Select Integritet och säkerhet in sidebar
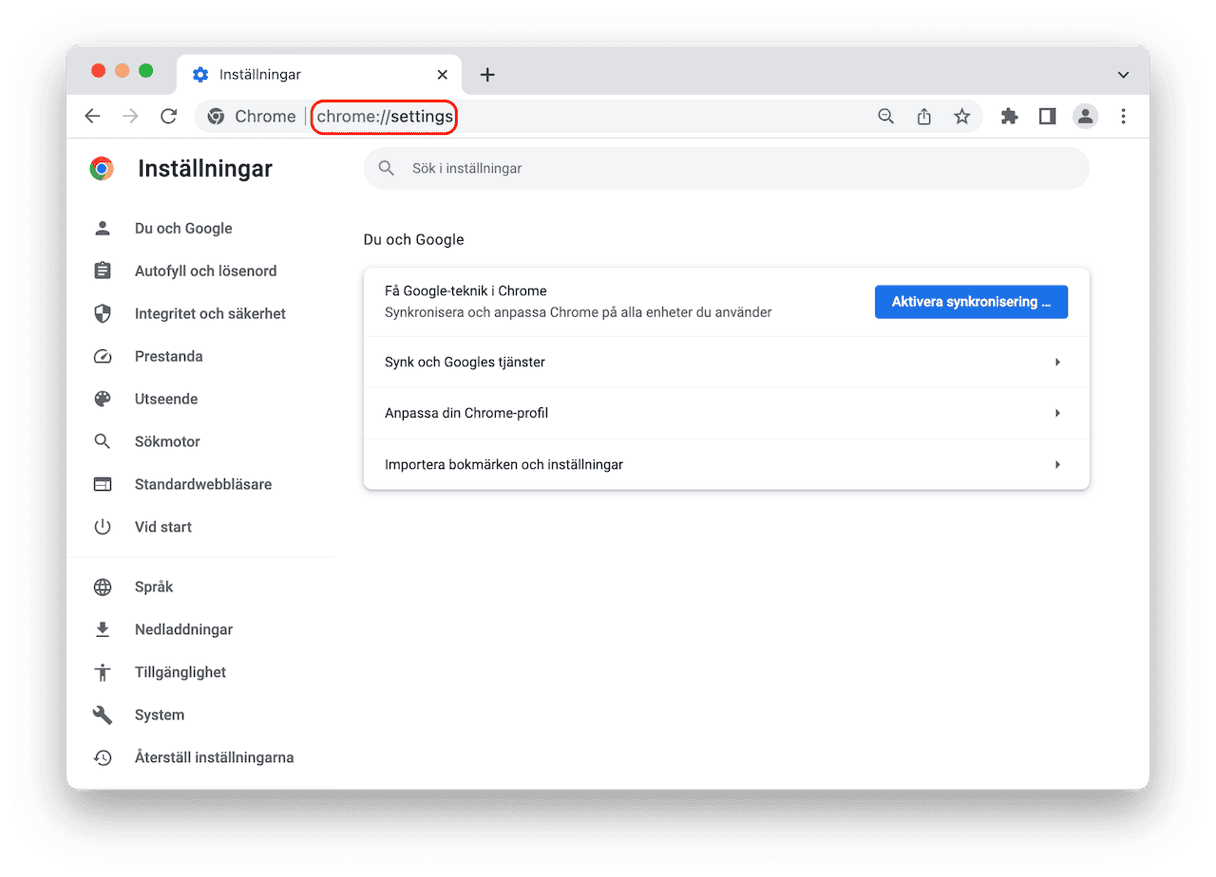The image size is (1216, 877). click(210, 314)
